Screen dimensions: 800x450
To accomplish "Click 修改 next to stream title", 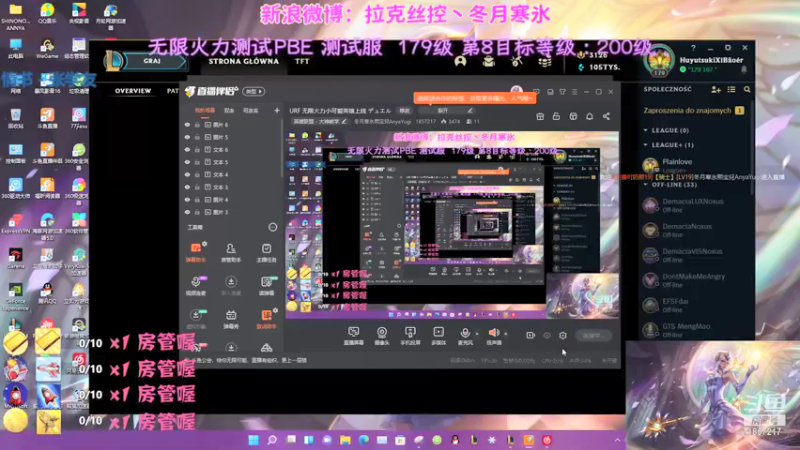I will pos(405,110).
